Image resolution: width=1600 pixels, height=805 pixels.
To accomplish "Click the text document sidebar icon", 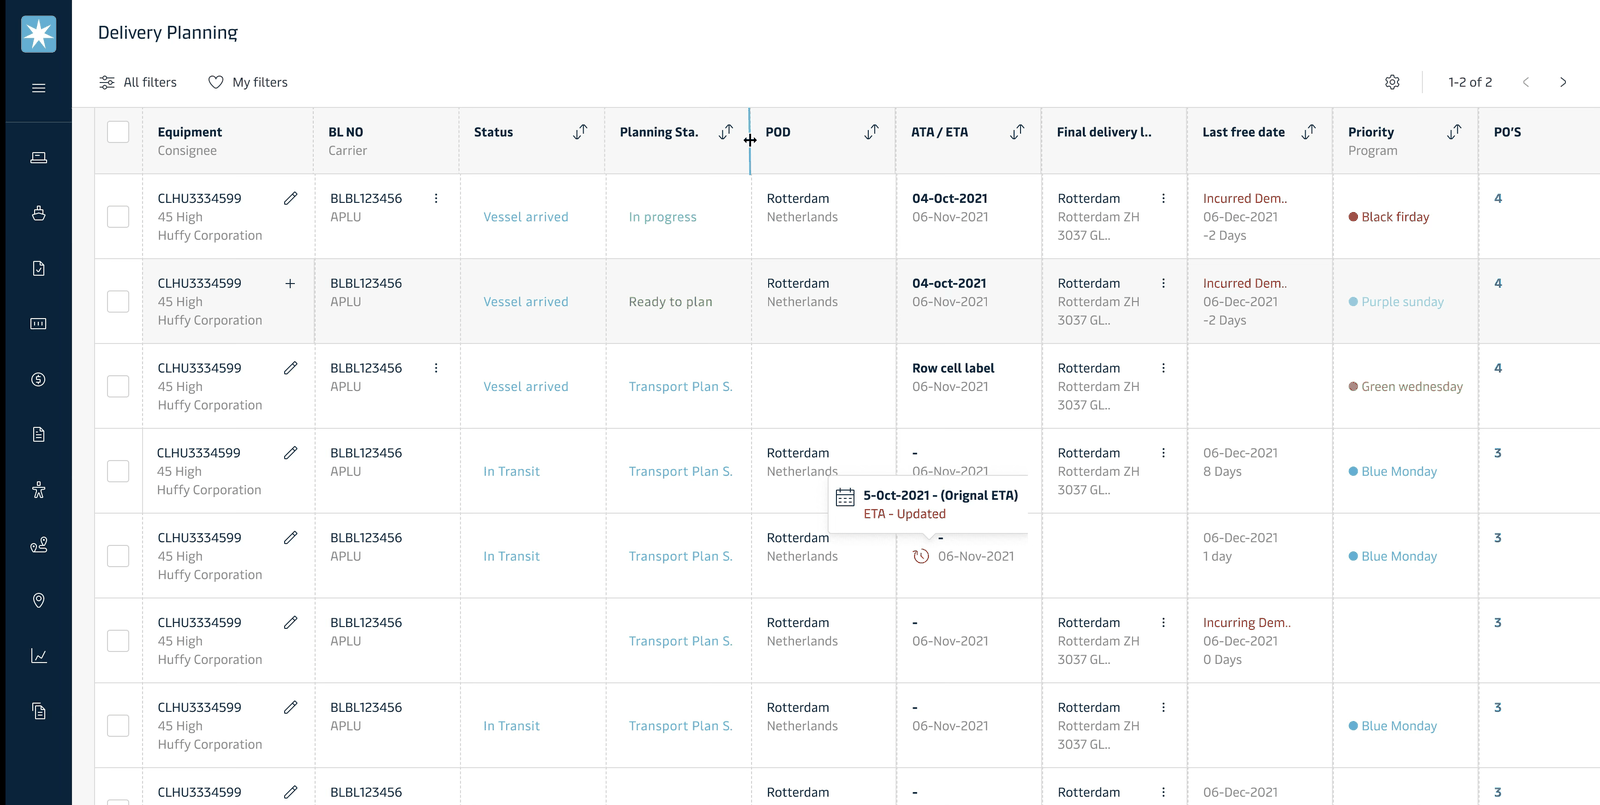I will point(39,434).
